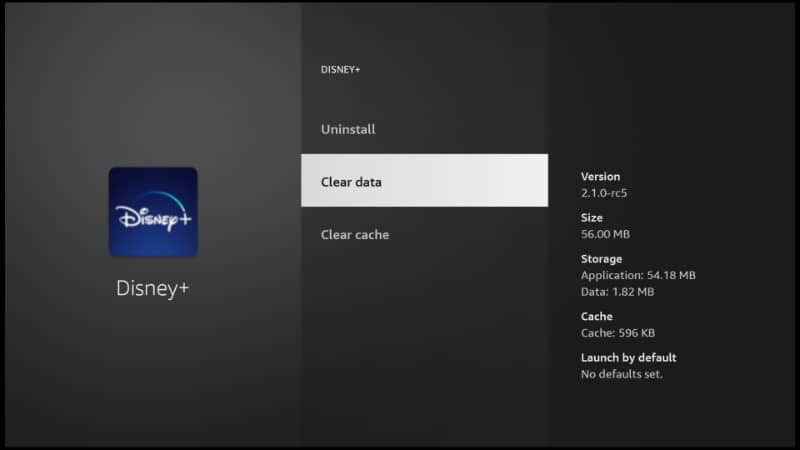Click the Disney+ app name below the icon
The height and width of the screenshot is (450, 800).
pos(153,288)
